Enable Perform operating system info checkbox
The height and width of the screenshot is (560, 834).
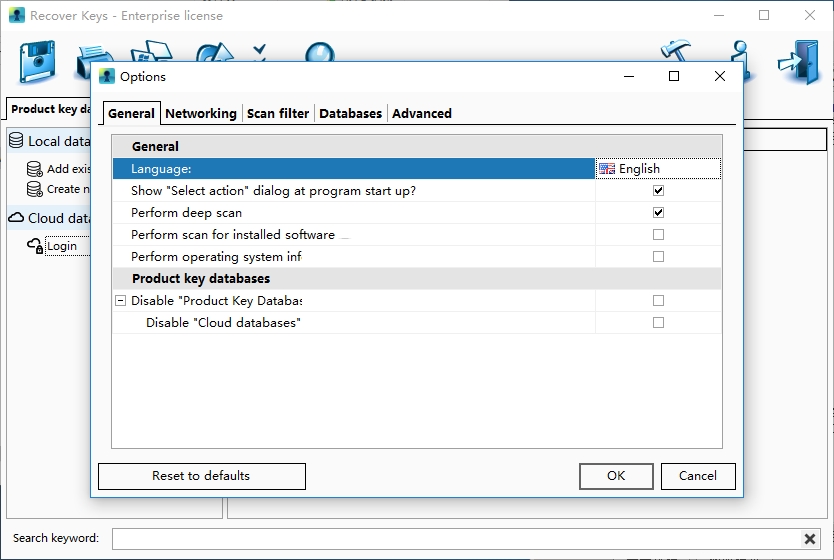[658, 257]
